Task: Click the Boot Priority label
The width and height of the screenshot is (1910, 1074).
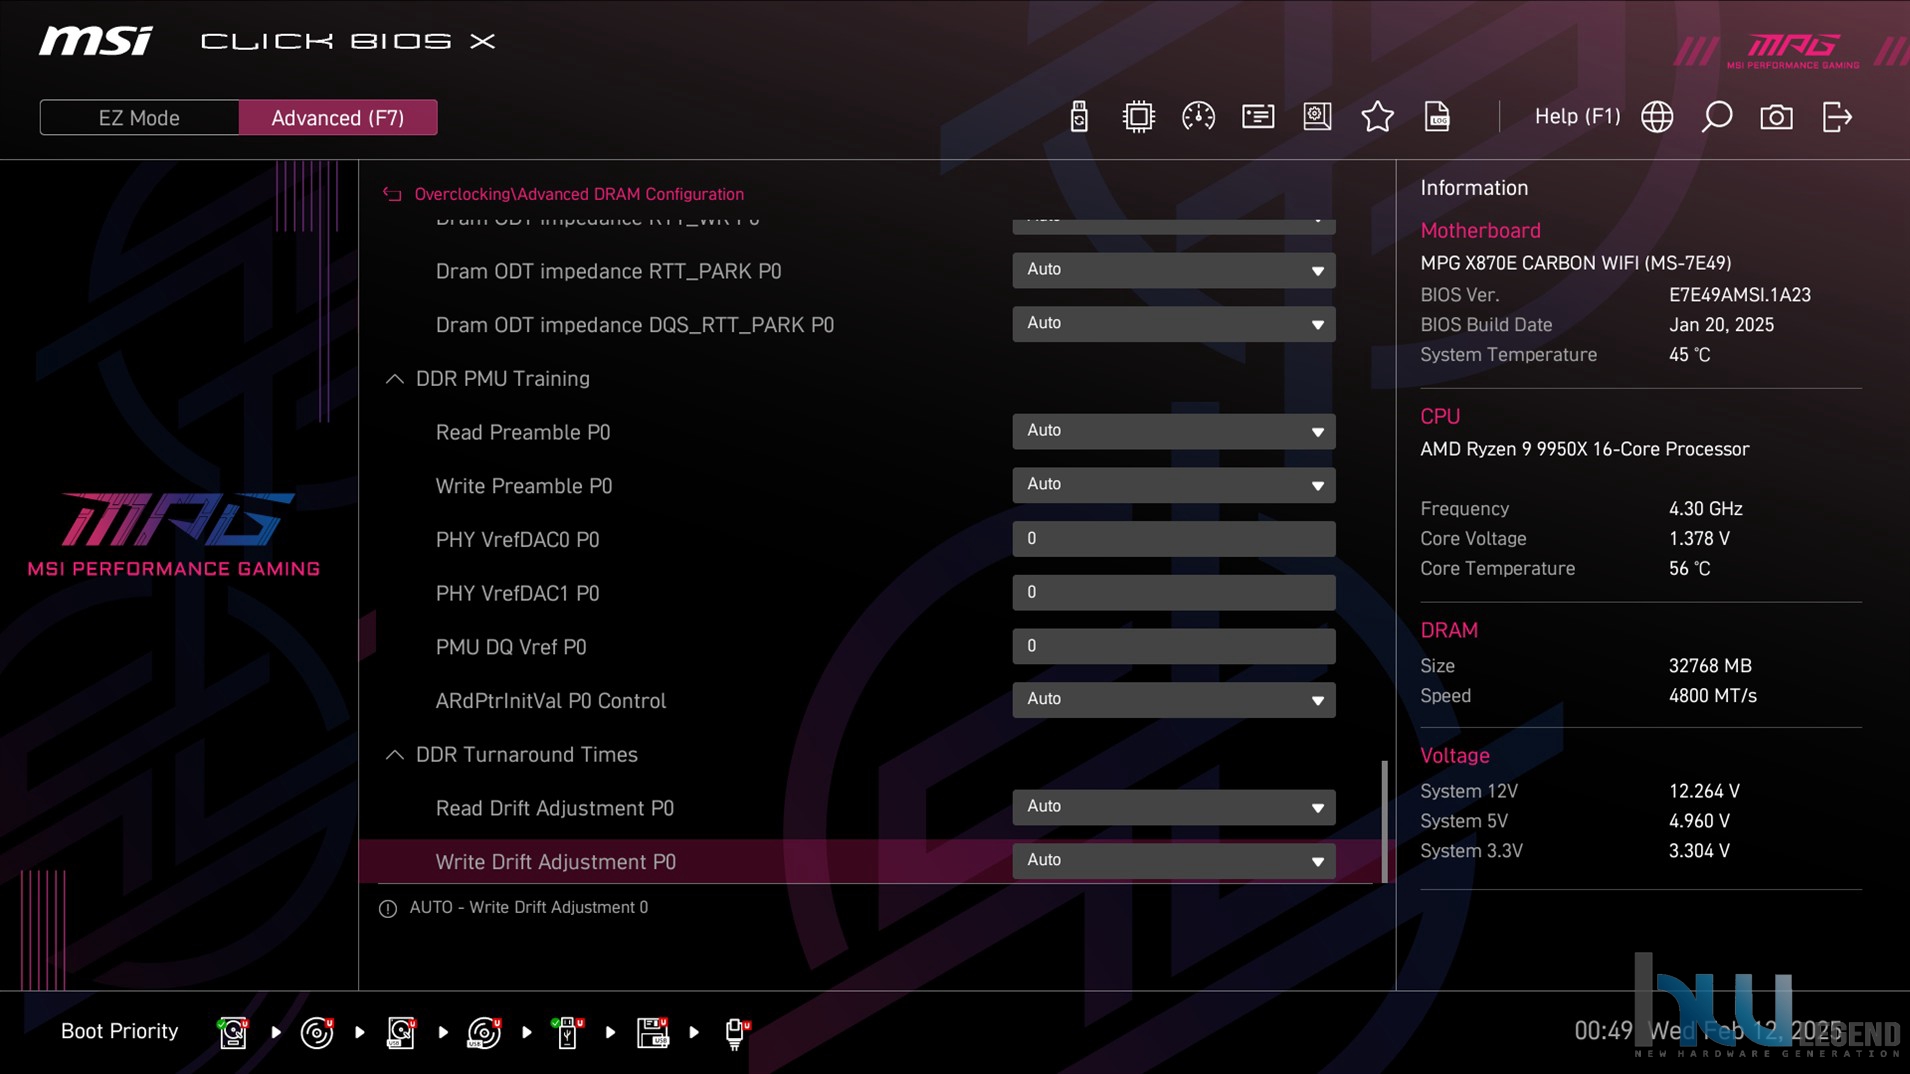Action: tap(119, 1031)
